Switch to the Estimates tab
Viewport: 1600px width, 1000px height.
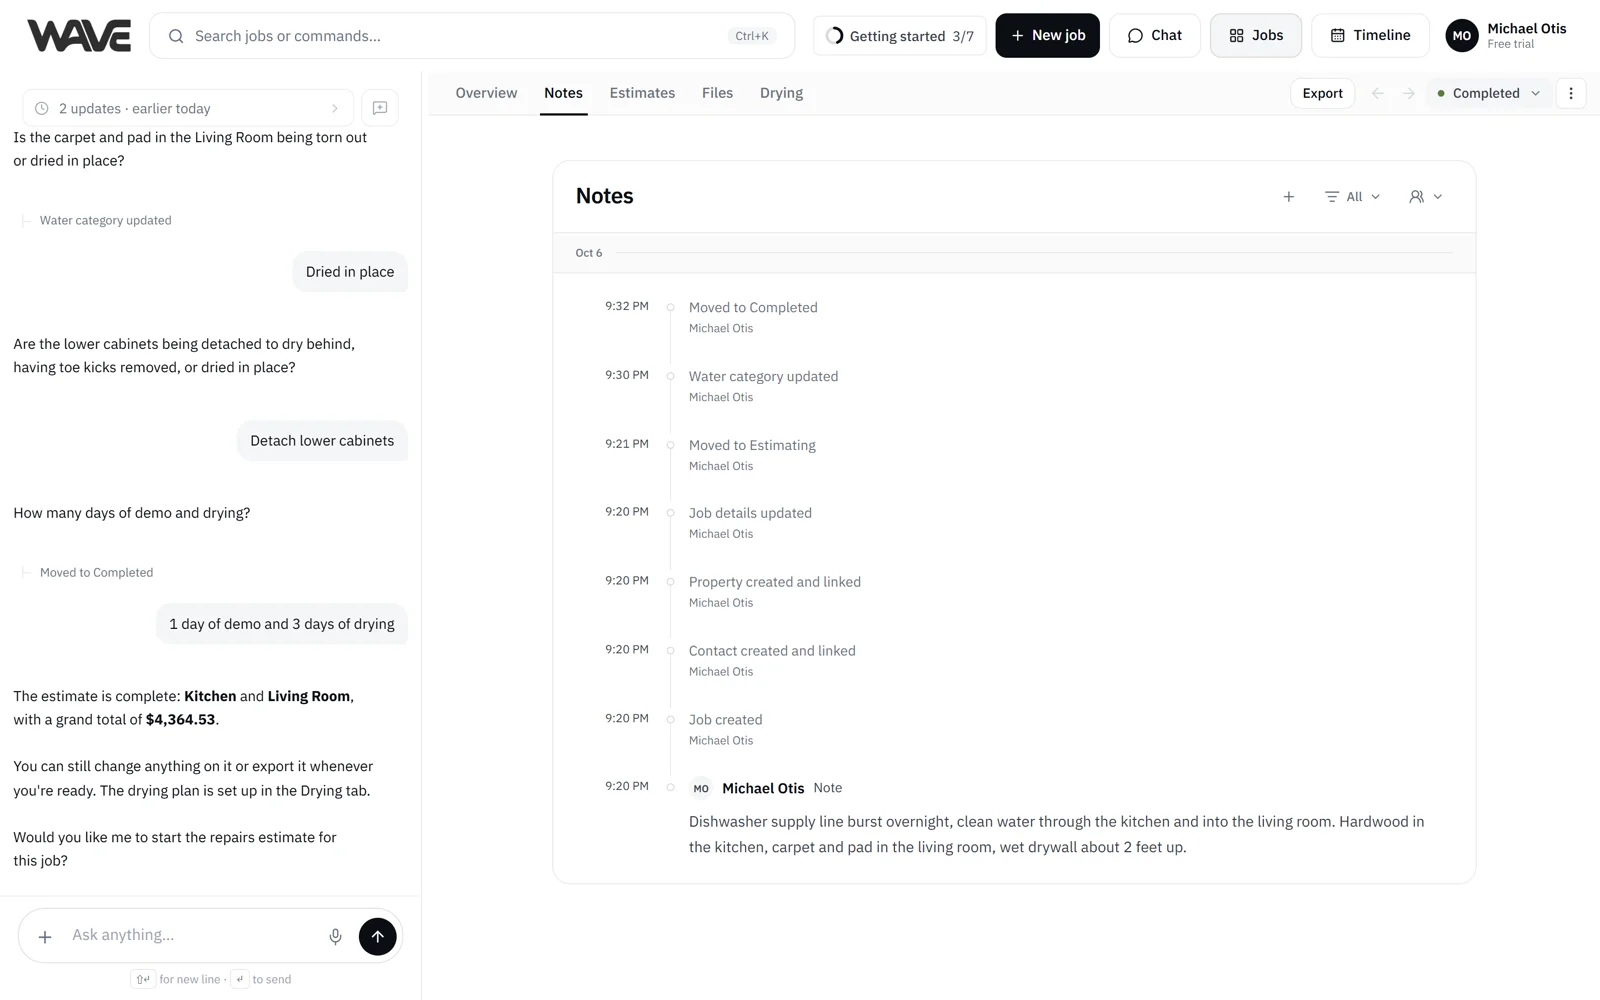642,93
